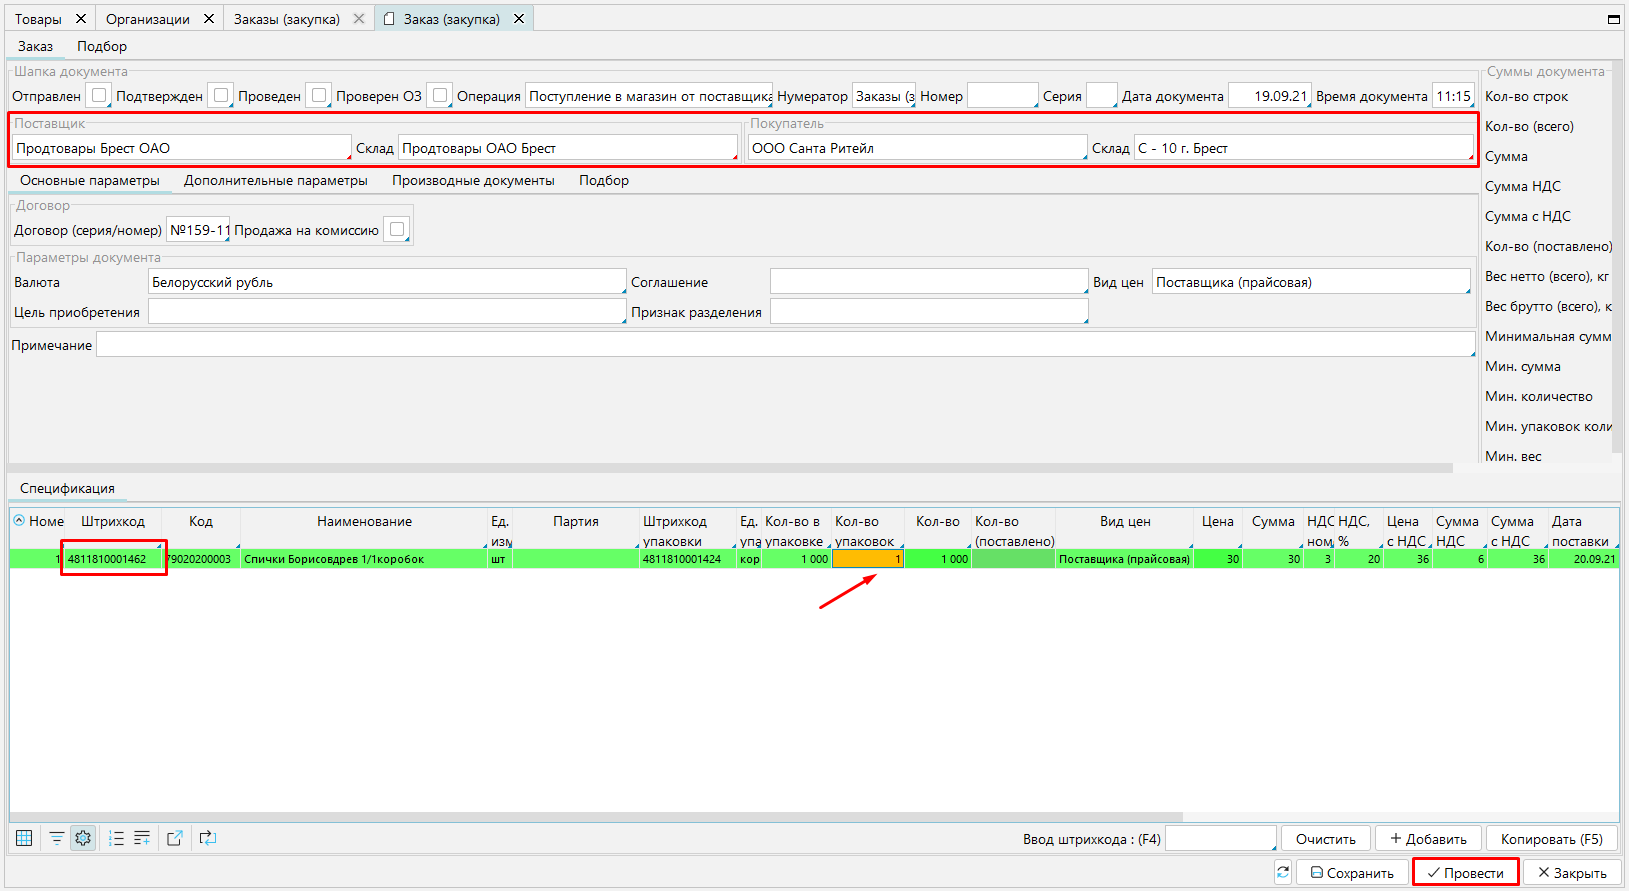Screen dimensions: 1629x891
Task: Tick the Продажа на комиссию checkbox
Action: pos(397,230)
